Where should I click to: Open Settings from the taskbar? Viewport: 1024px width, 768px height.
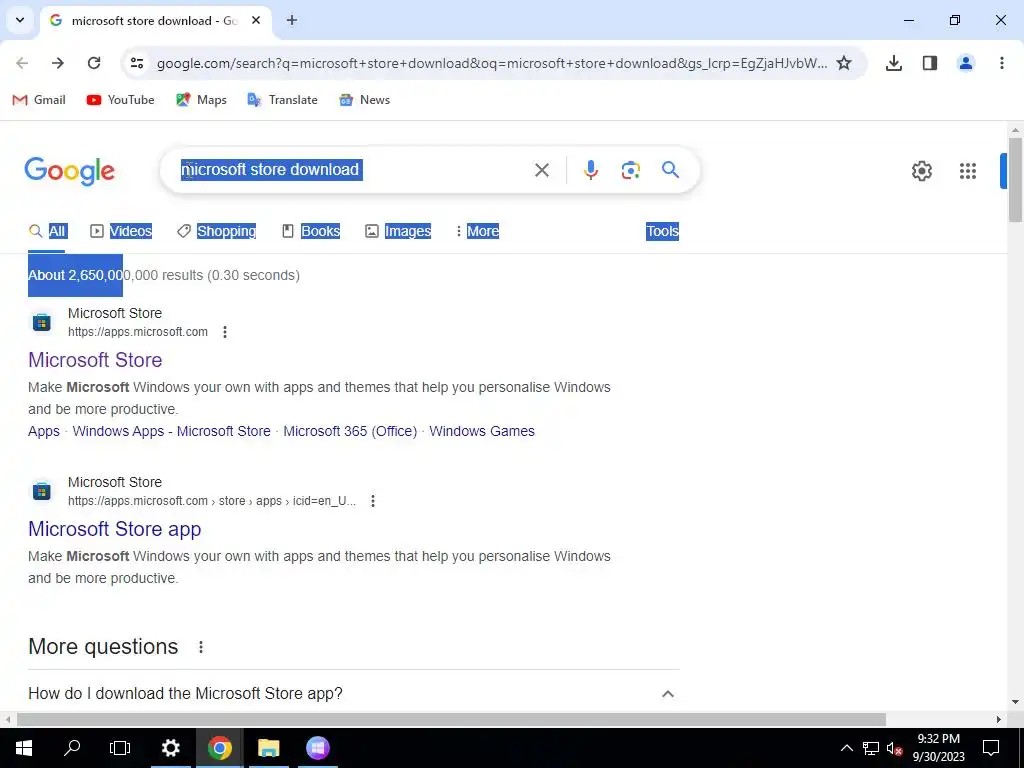(170, 748)
